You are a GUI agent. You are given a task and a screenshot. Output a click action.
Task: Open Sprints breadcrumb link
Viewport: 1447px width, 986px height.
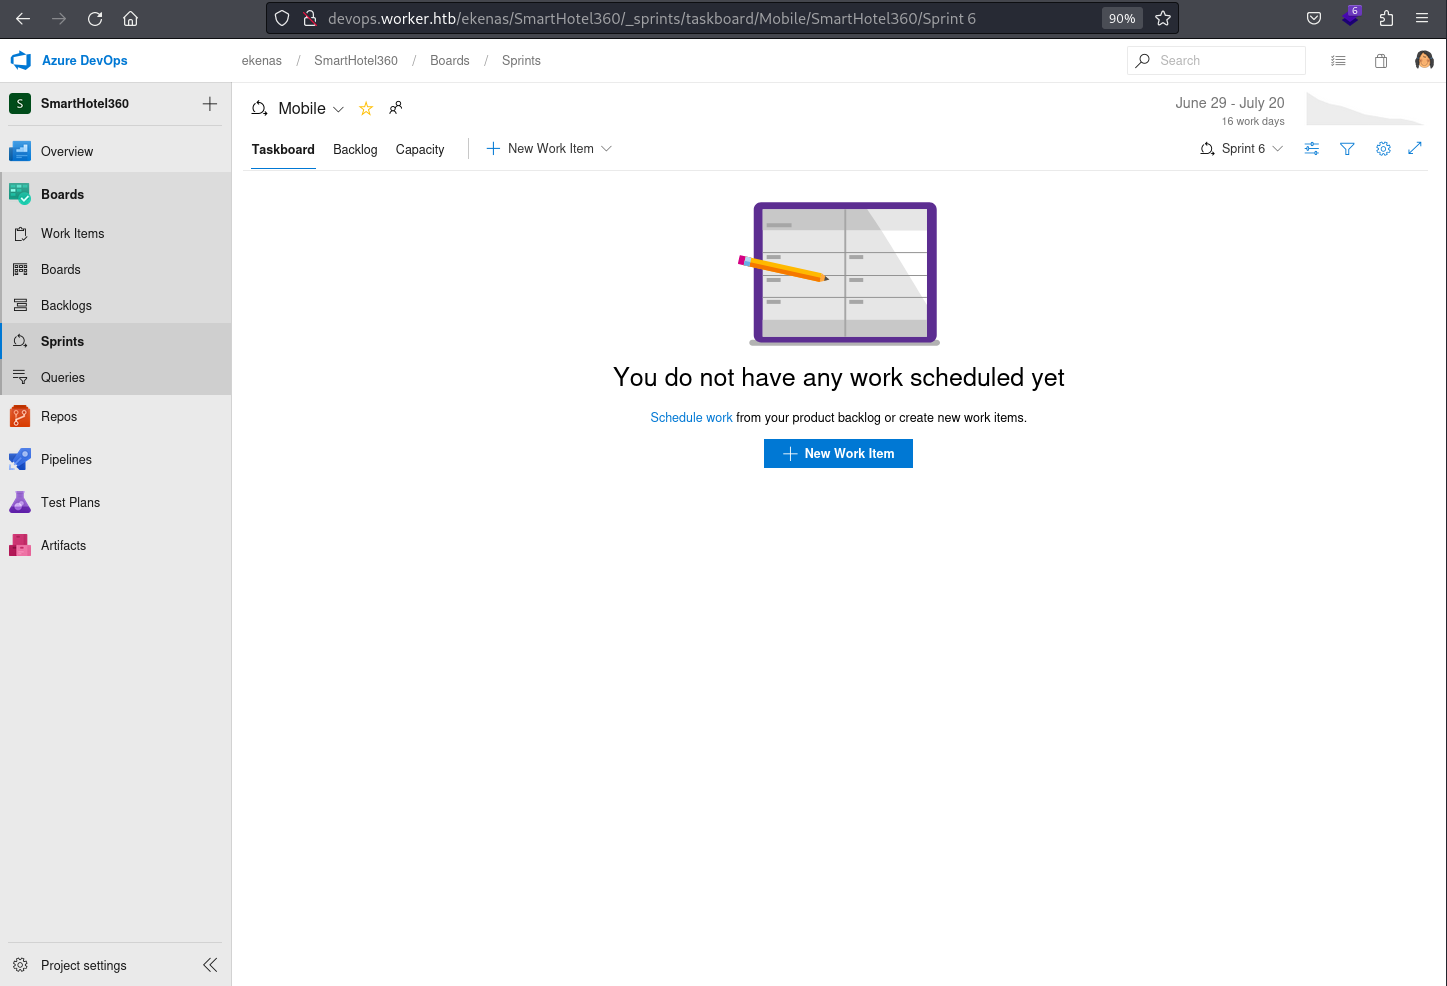(x=521, y=61)
